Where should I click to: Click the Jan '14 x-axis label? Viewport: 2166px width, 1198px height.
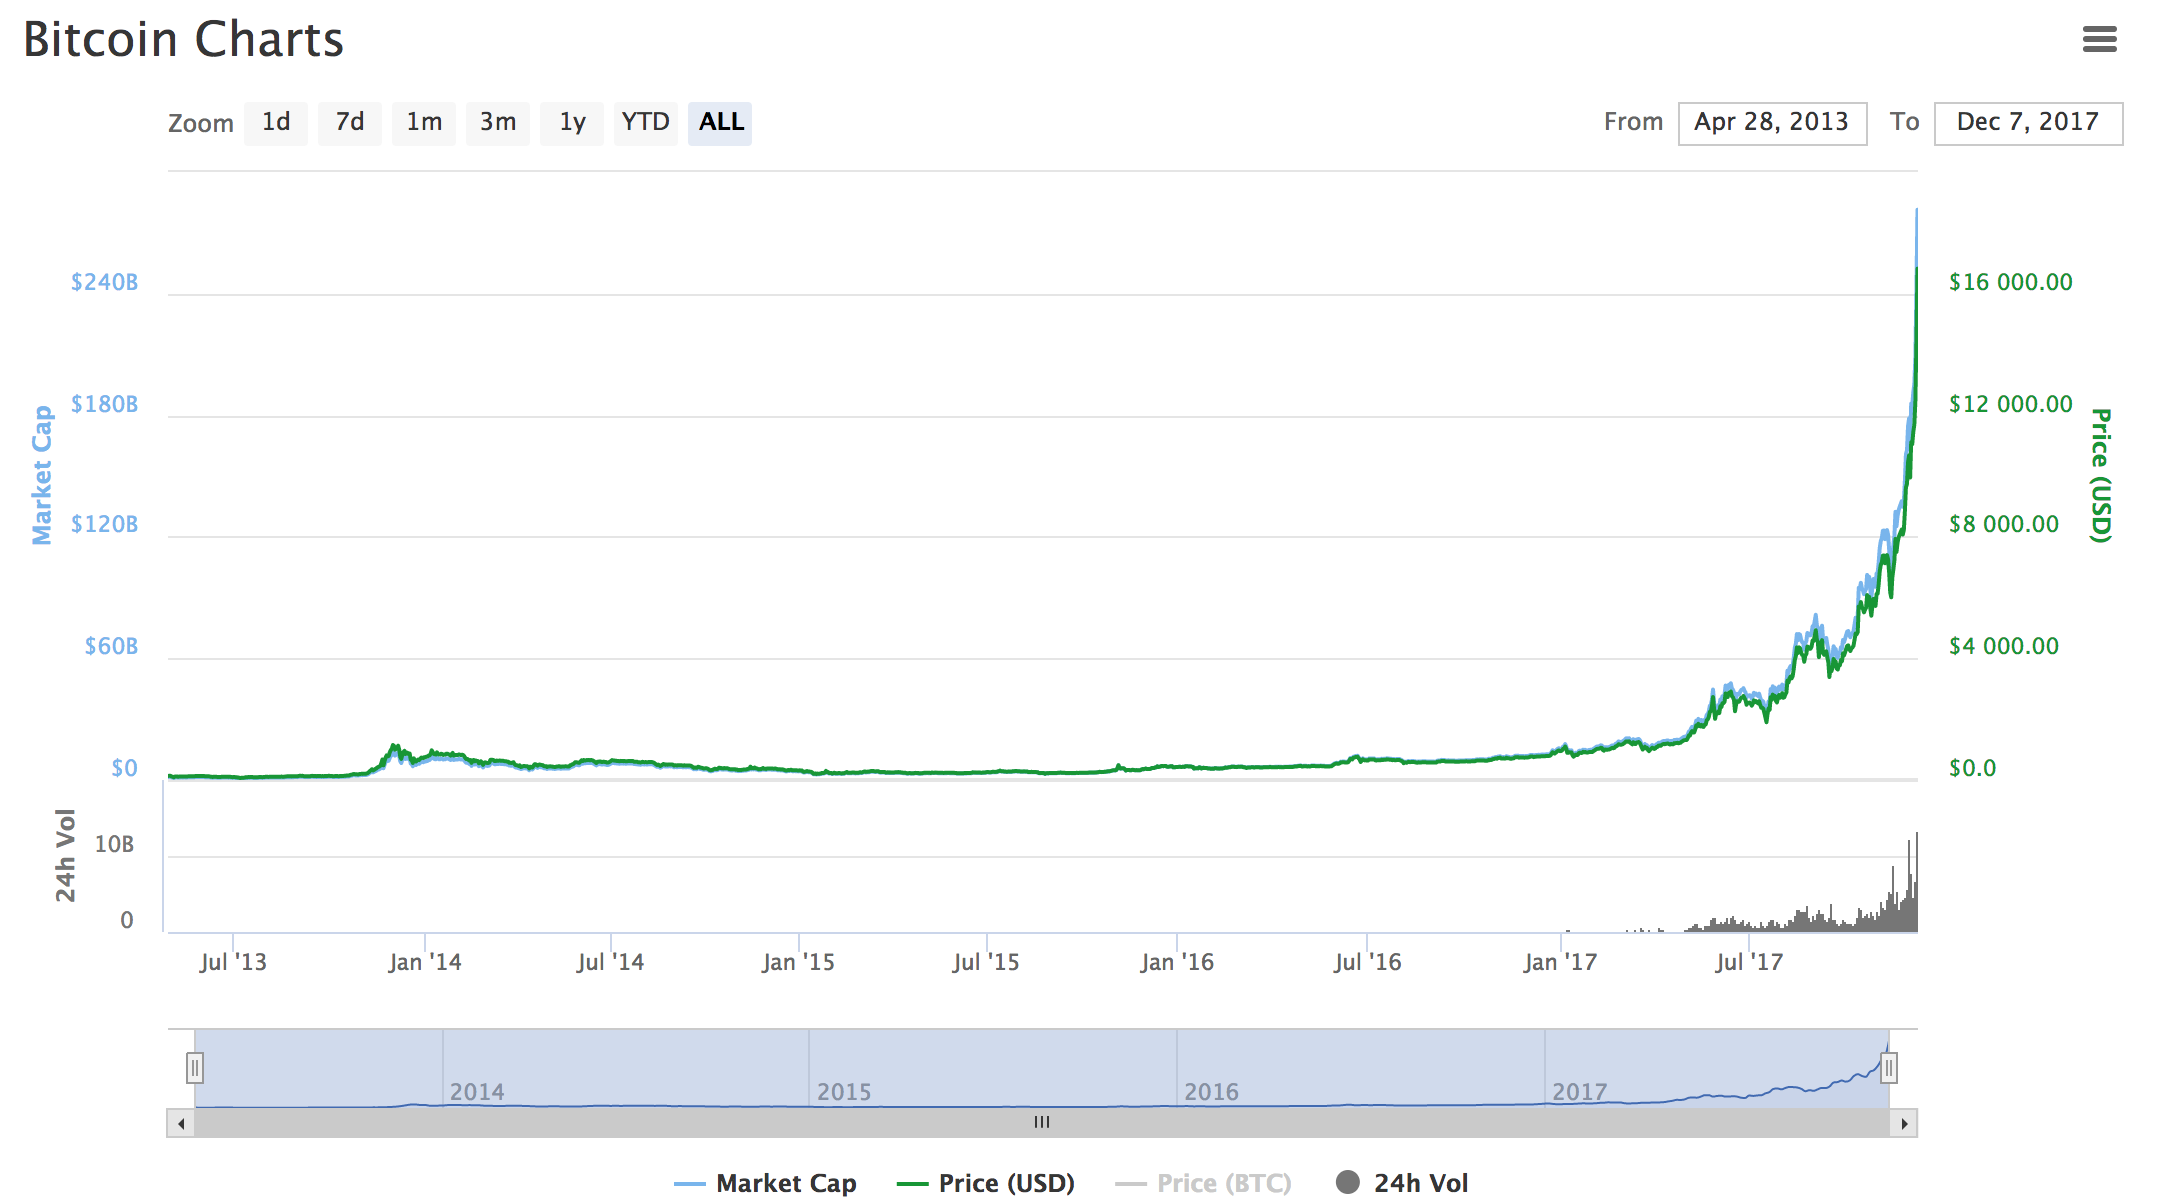[x=425, y=962]
